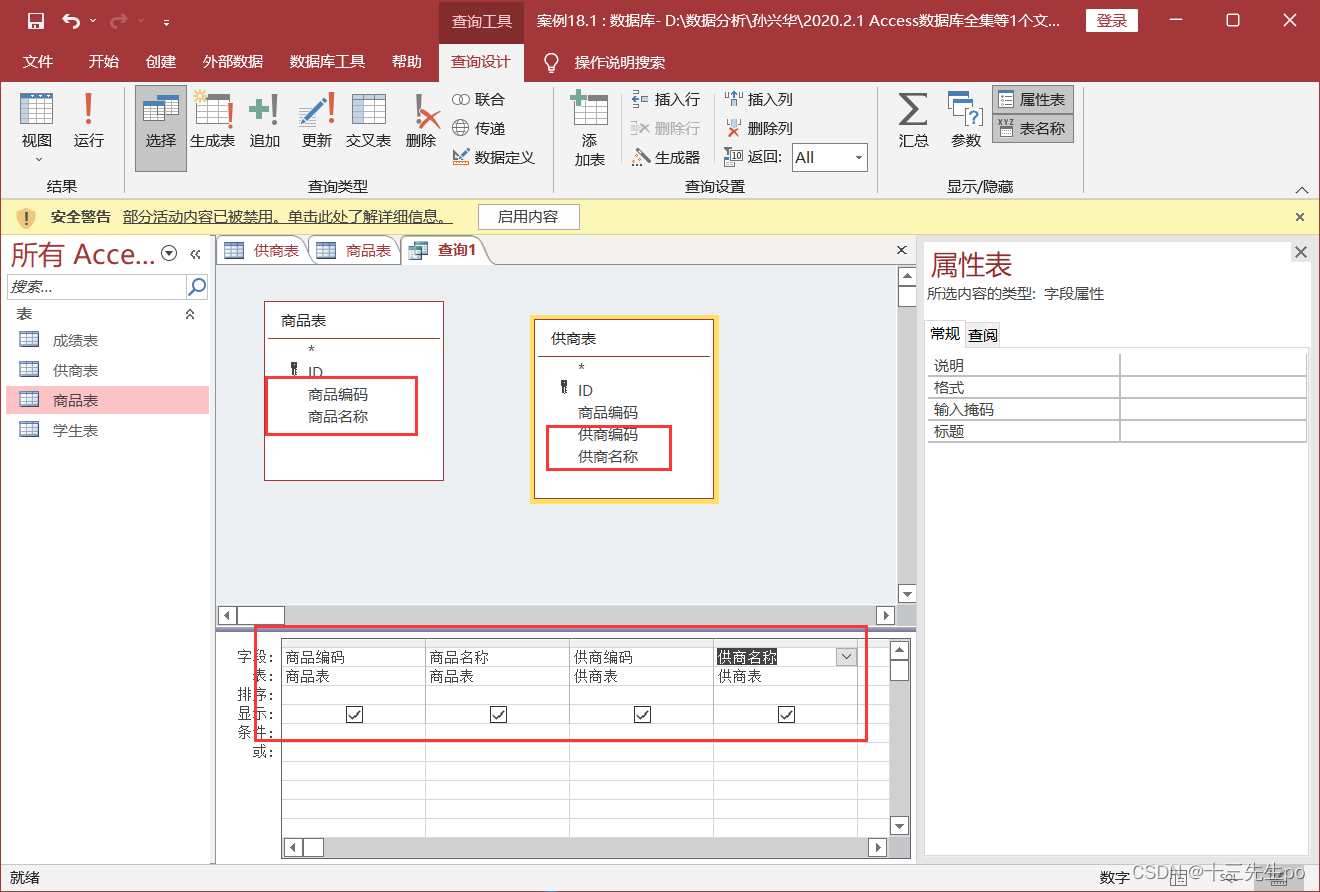Click Insert Rows (插入行)

tap(665, 100)
